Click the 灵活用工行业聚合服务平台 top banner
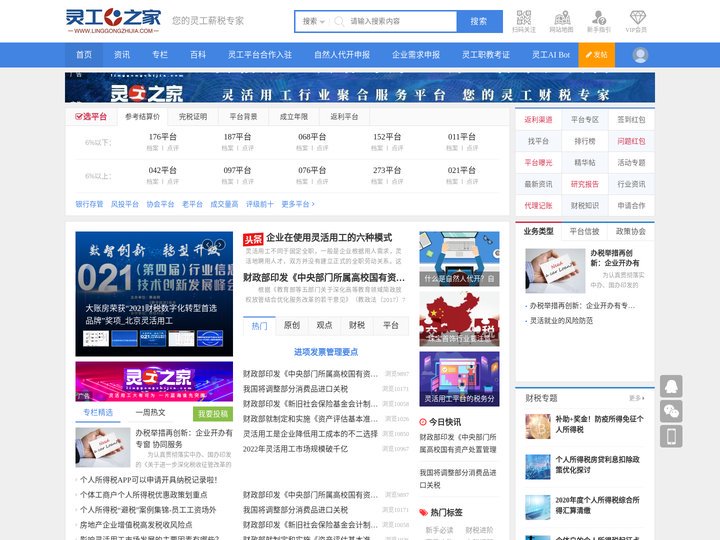 tap(360, 87)
